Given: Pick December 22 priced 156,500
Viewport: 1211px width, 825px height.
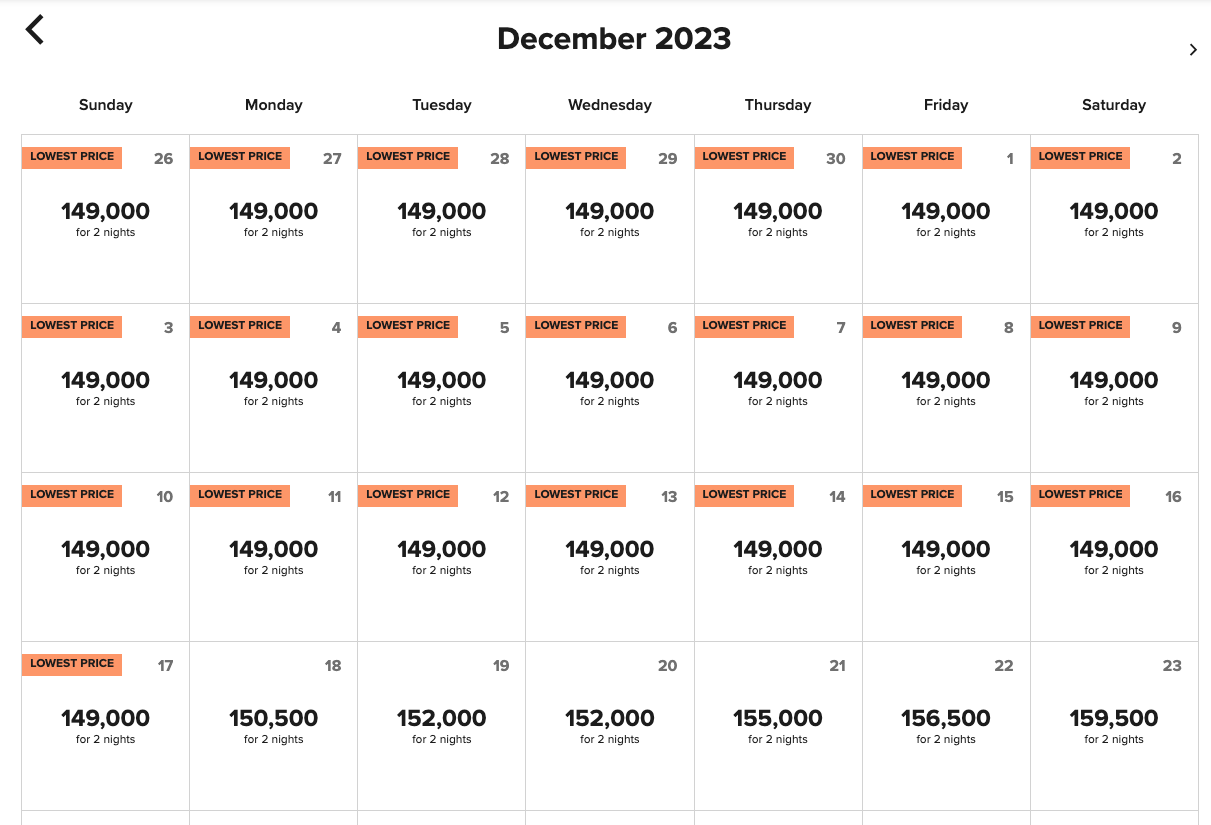Looking at the screenshot, I should [x=946, y=726].
